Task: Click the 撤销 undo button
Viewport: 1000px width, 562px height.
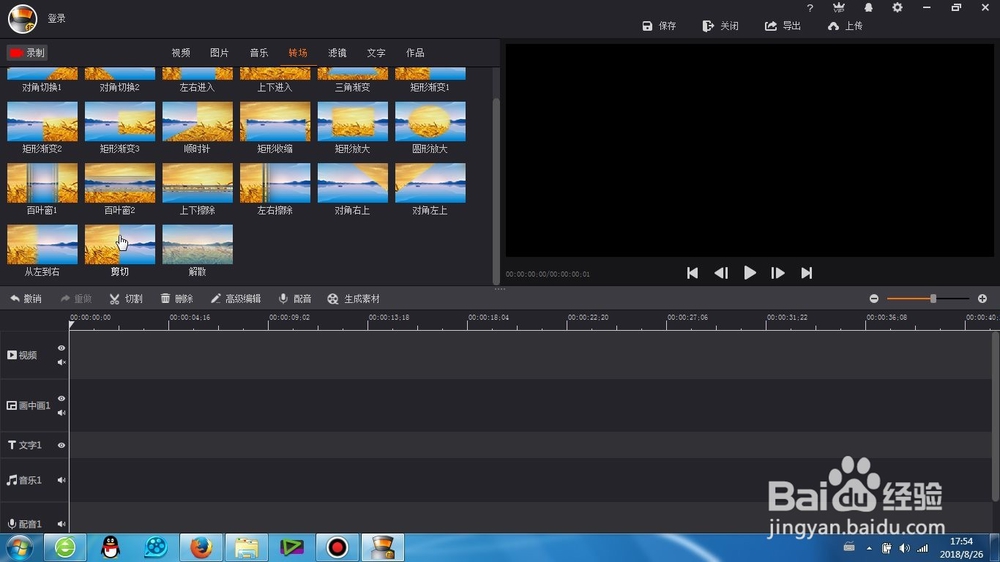Action: click(26, 299)
